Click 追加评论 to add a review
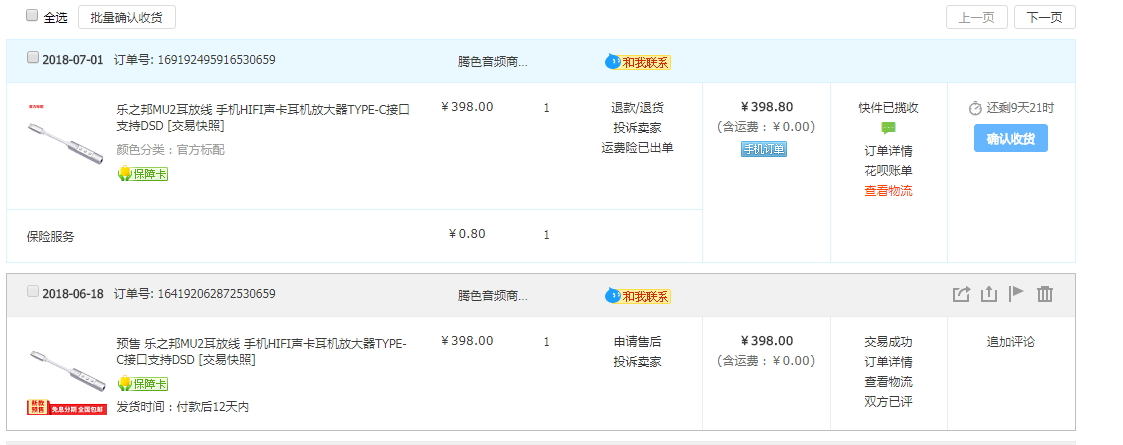 click(x=1010, y=342)
